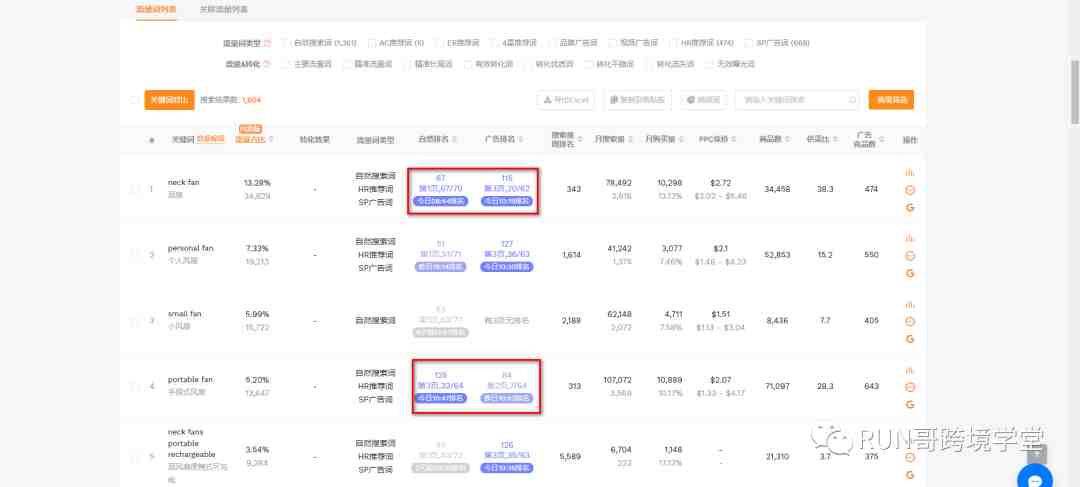Open the bar chart icon for neck fan
This screenshot has height=487, width=1080.
[x=910, y=172]
